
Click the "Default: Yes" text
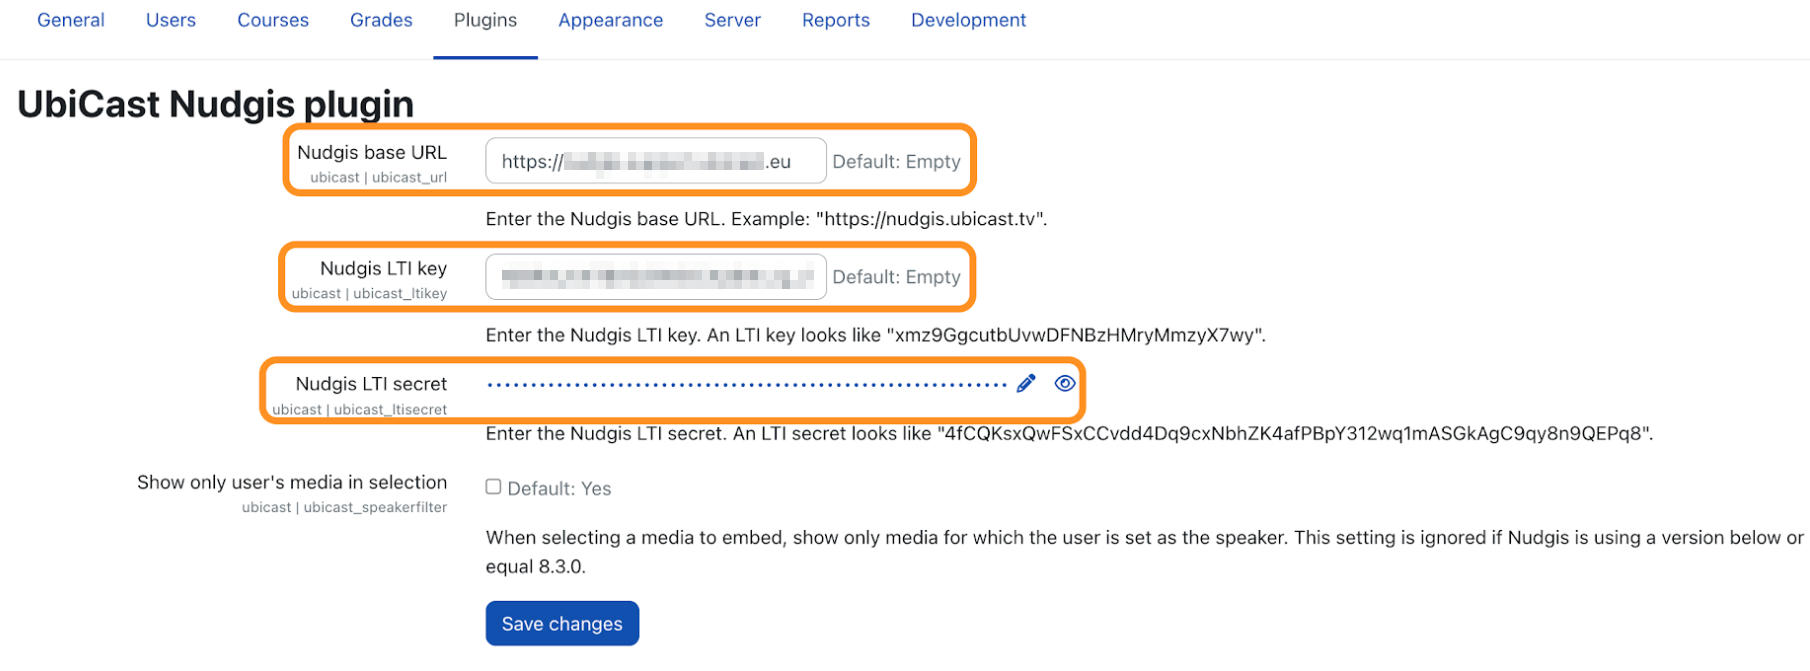click(x=559, y=489)
